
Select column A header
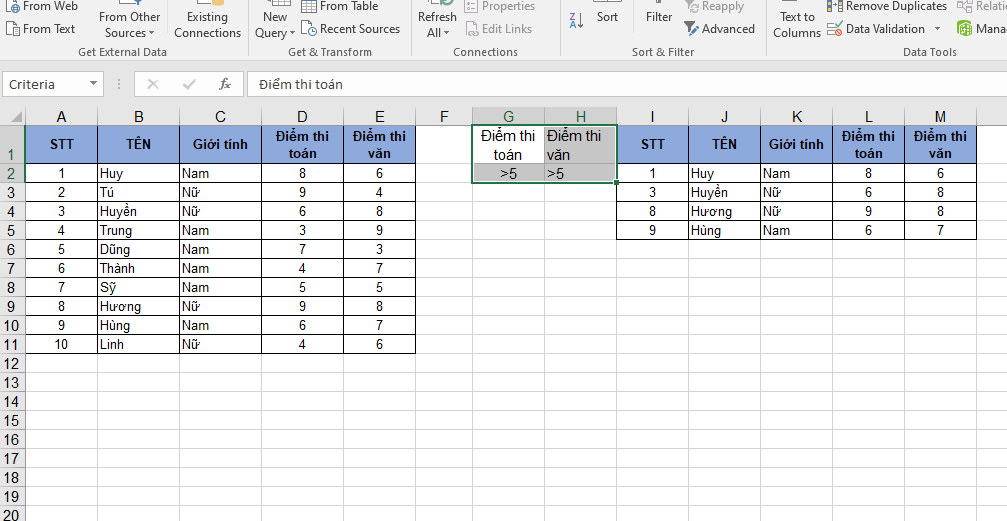[x=62, y=116]
